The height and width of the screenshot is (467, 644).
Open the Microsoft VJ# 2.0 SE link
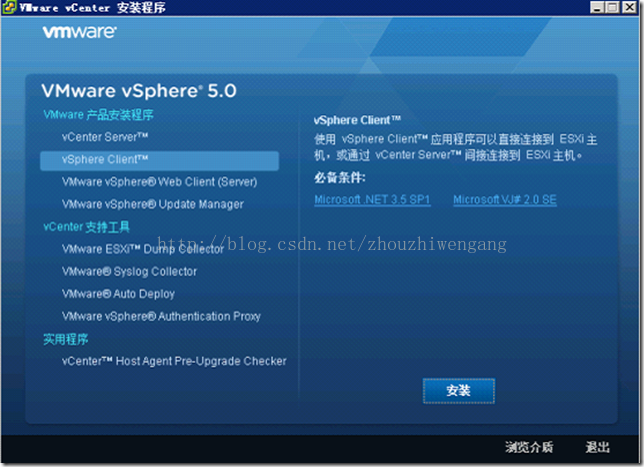[505, 200]
